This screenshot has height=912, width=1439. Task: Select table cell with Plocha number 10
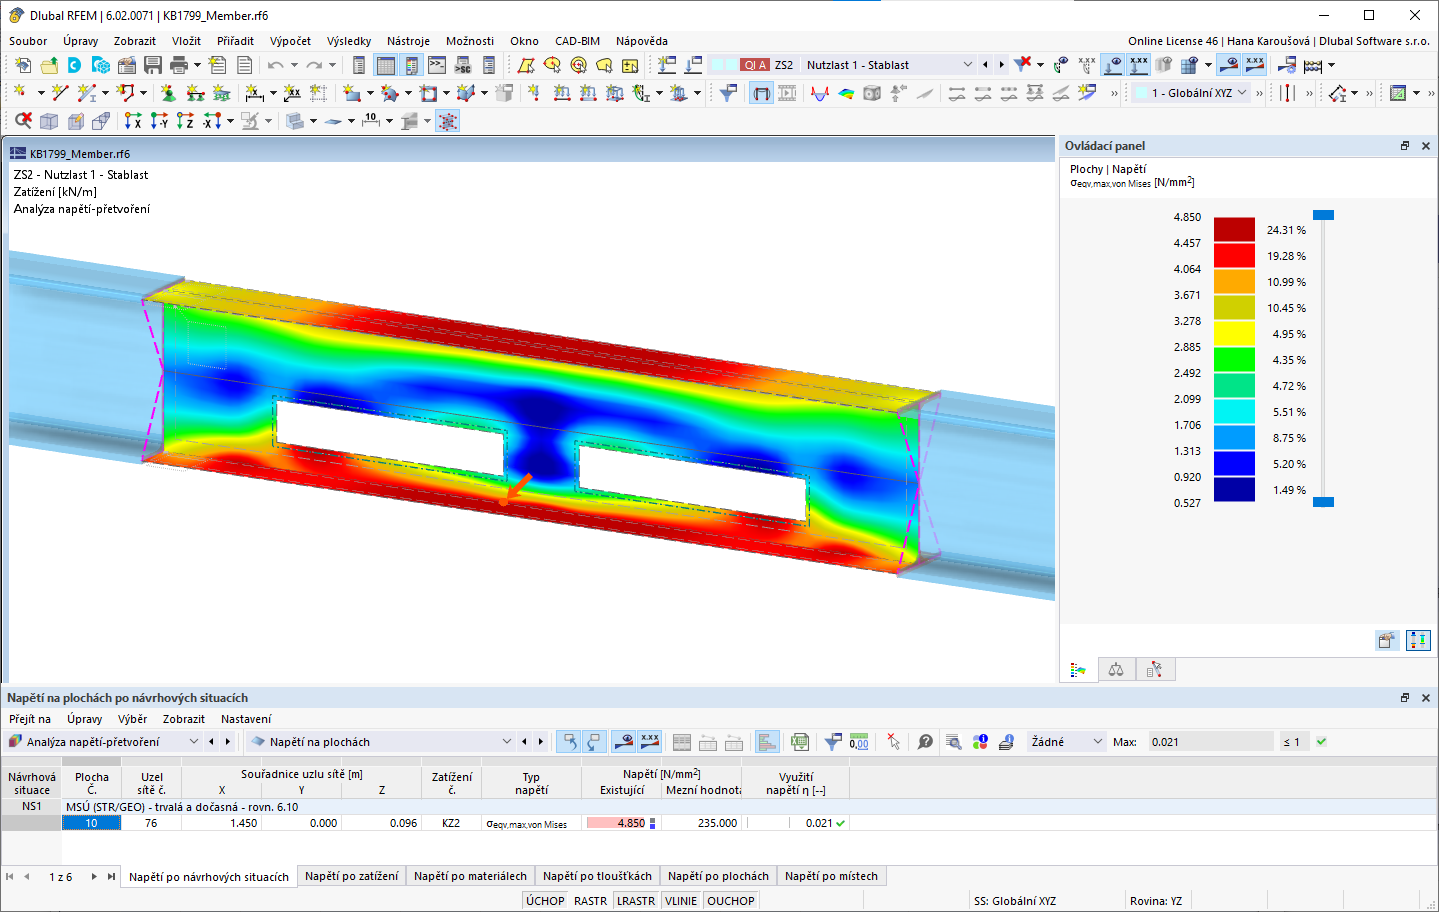[91, 823]
